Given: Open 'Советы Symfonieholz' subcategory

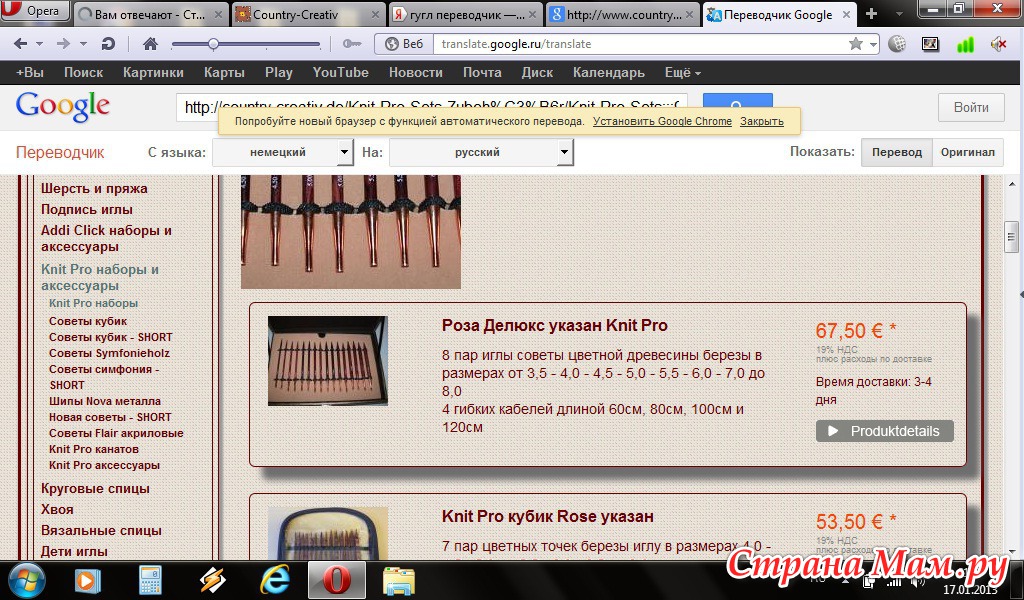Looking at the screenshot, I should point(109,353).
